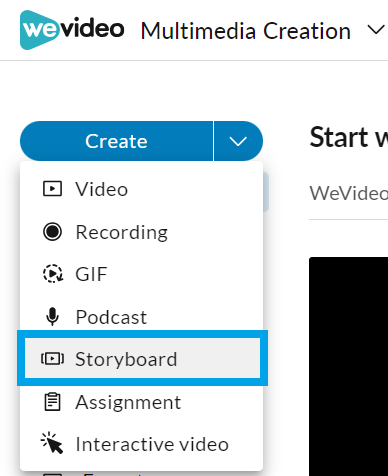Select Assignment in the Create menu
388x476 pixels.
pyautogui.click(x=141, y=402)
